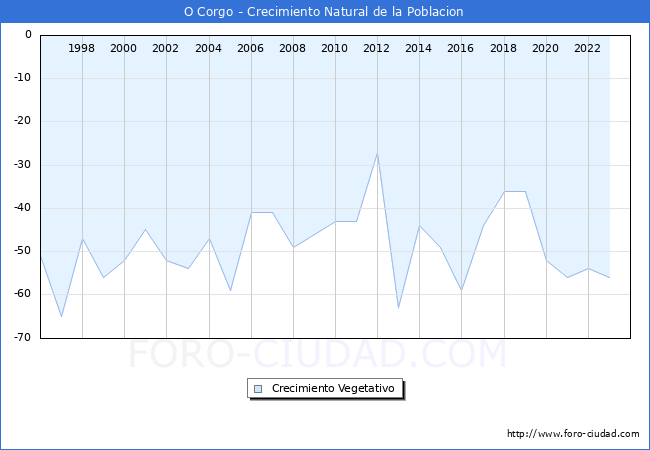Viewport: 650px width, 450px height.
Task: Click the -30 value on the y-axis
Action: [22, 164]
